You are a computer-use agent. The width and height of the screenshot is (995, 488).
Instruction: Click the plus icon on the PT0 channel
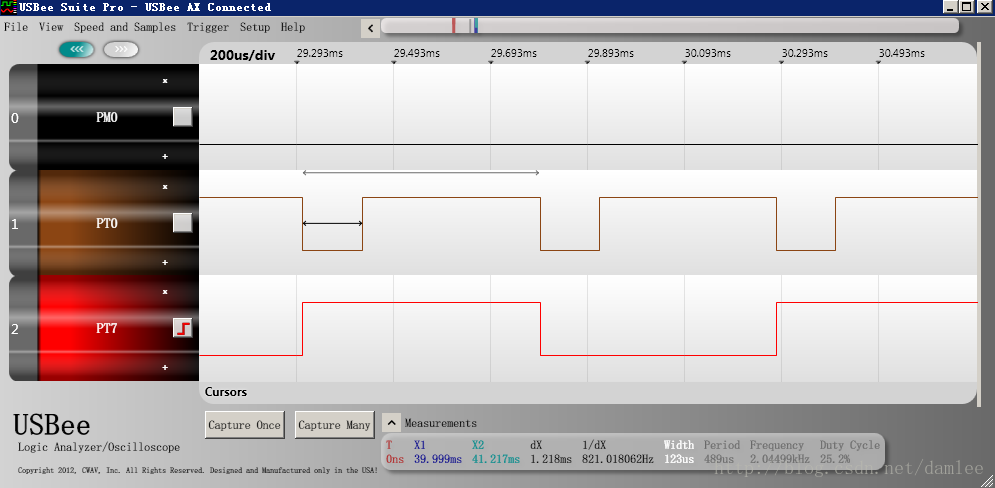pos(165,262)
